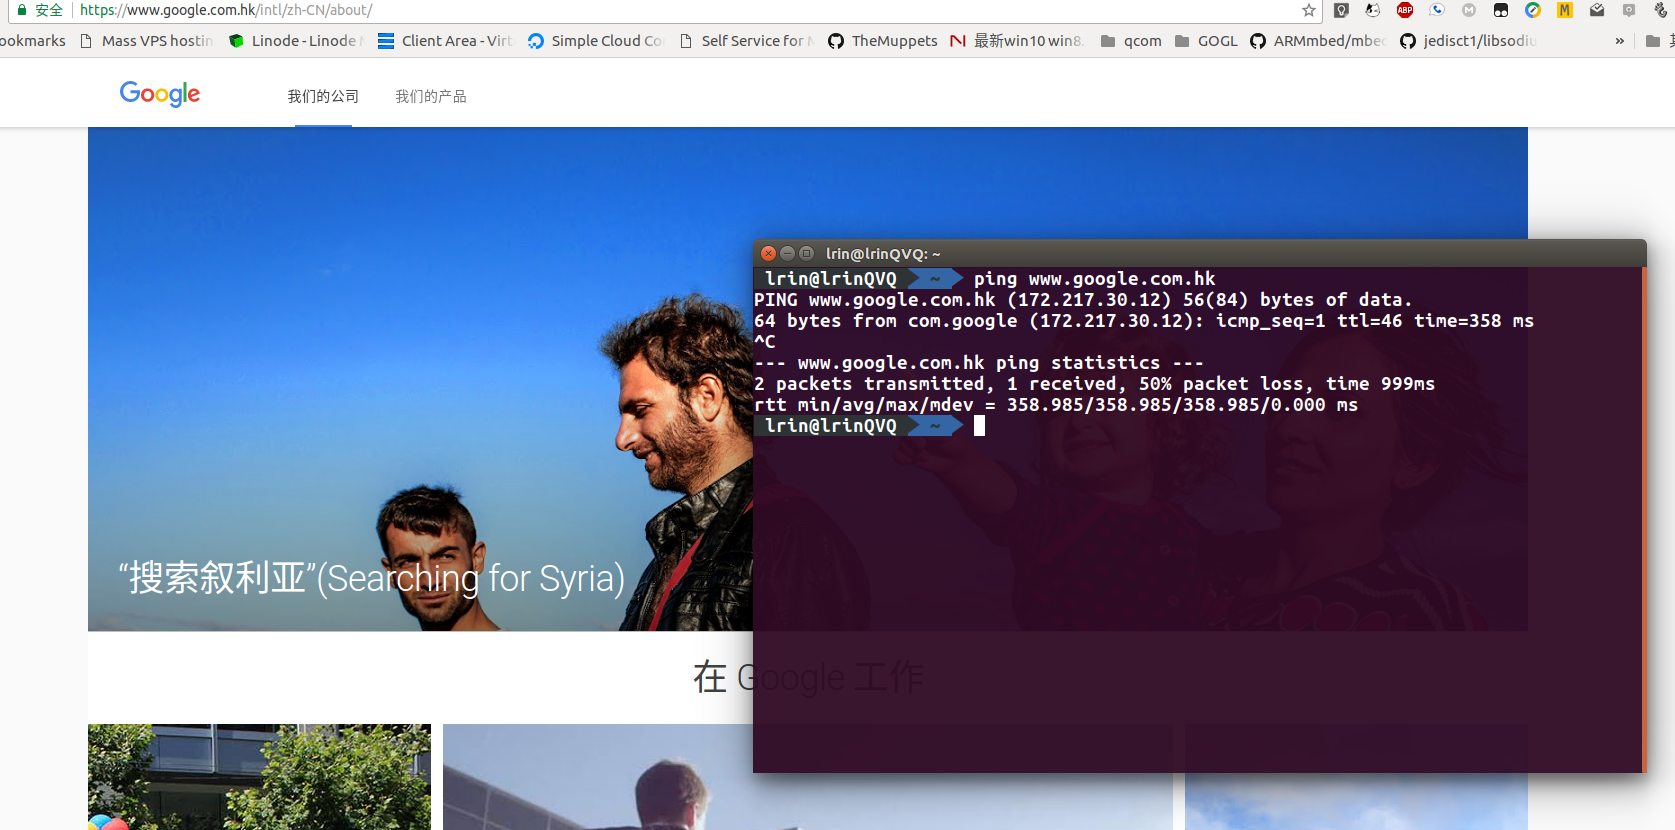Bookmark this page with the star icon
The width and height of the screenshot is (1675, 830).
[1308, 10]
